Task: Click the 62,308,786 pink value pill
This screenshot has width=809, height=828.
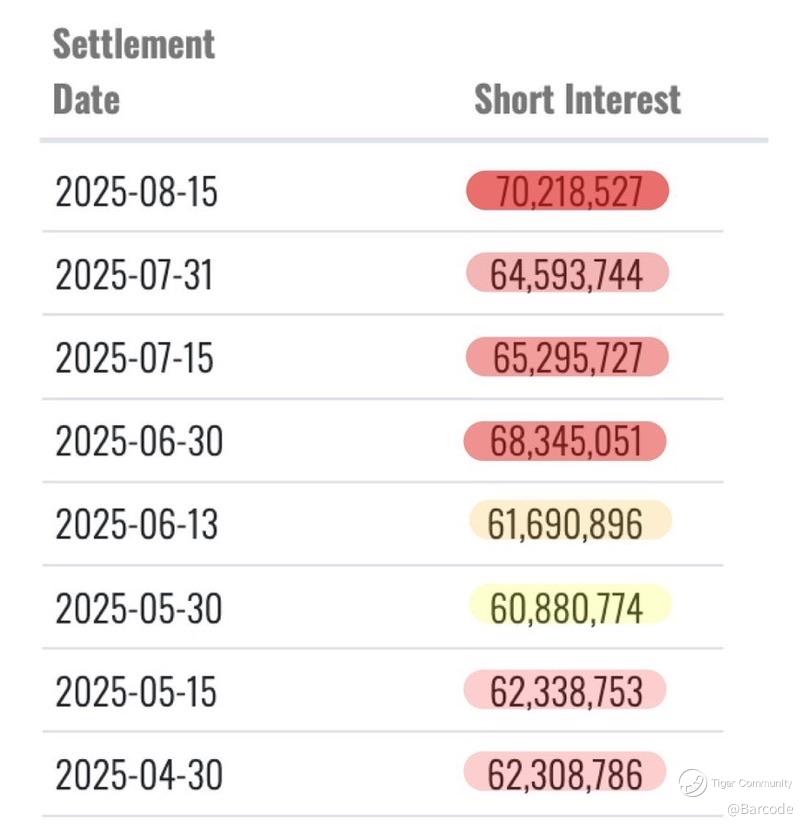Action: [565, 772]
